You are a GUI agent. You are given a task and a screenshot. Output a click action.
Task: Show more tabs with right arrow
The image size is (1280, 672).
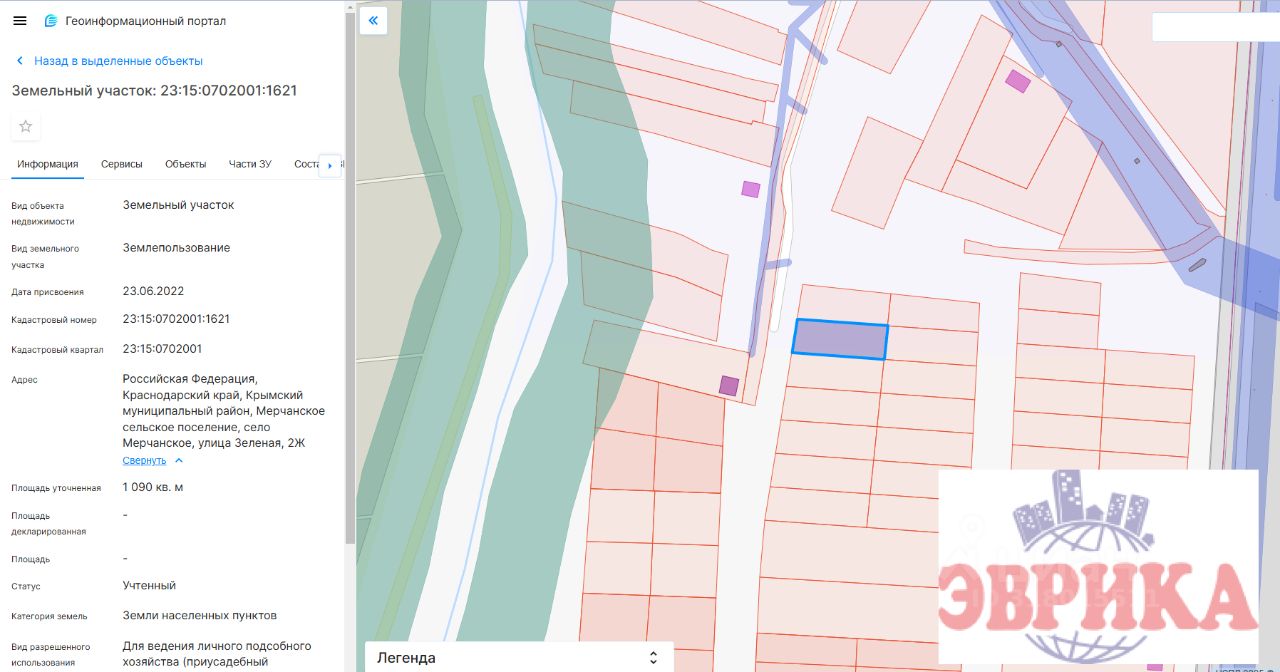click(x=330, y=165)
